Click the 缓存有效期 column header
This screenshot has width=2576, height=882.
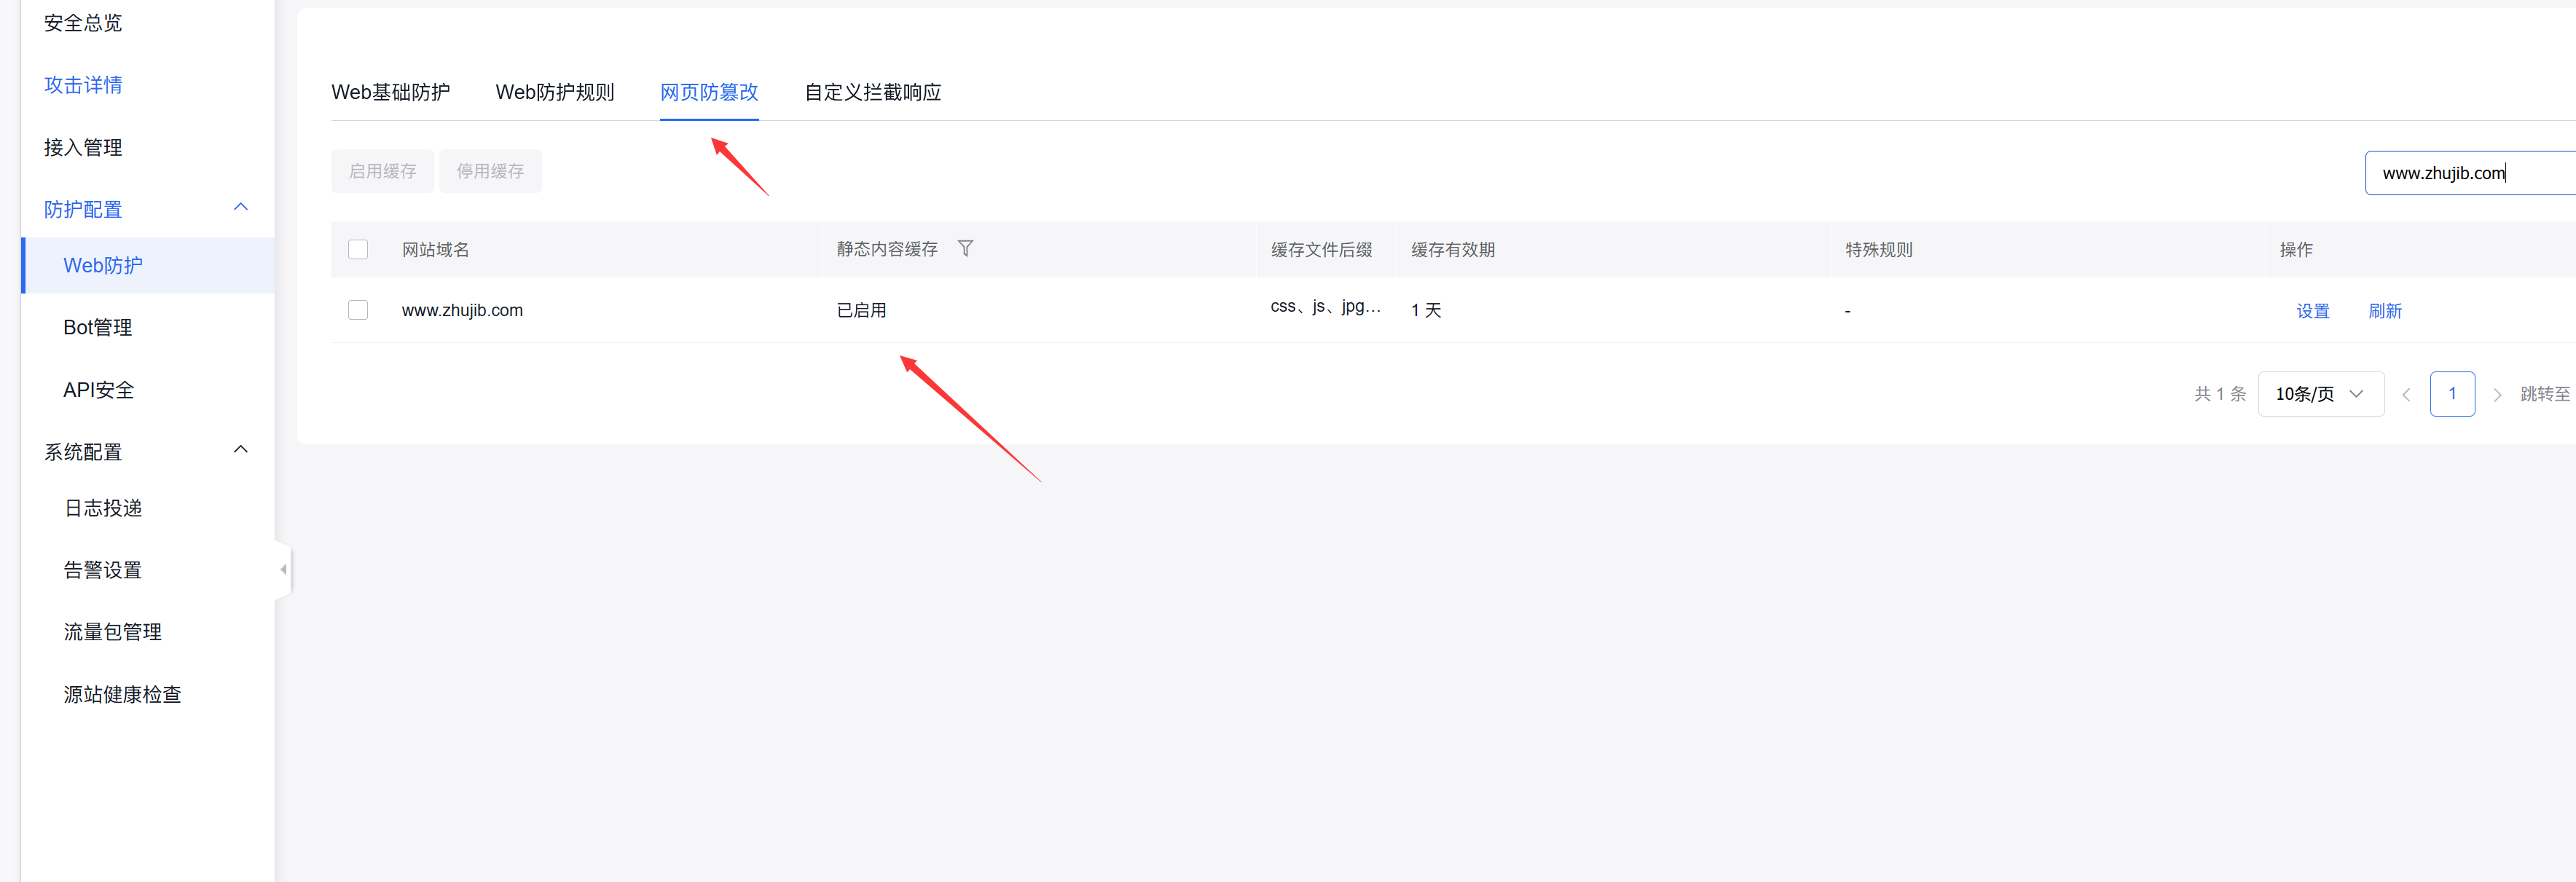(x=1453, y=249)
